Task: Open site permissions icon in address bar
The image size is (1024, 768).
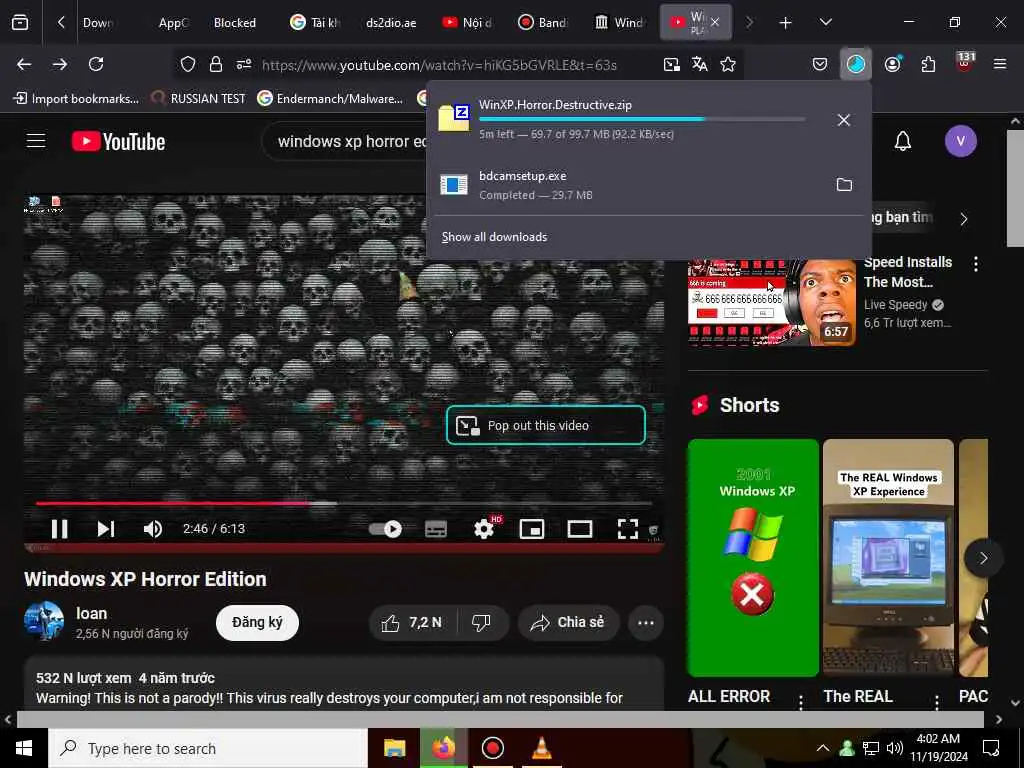Action: pos(244,64)
